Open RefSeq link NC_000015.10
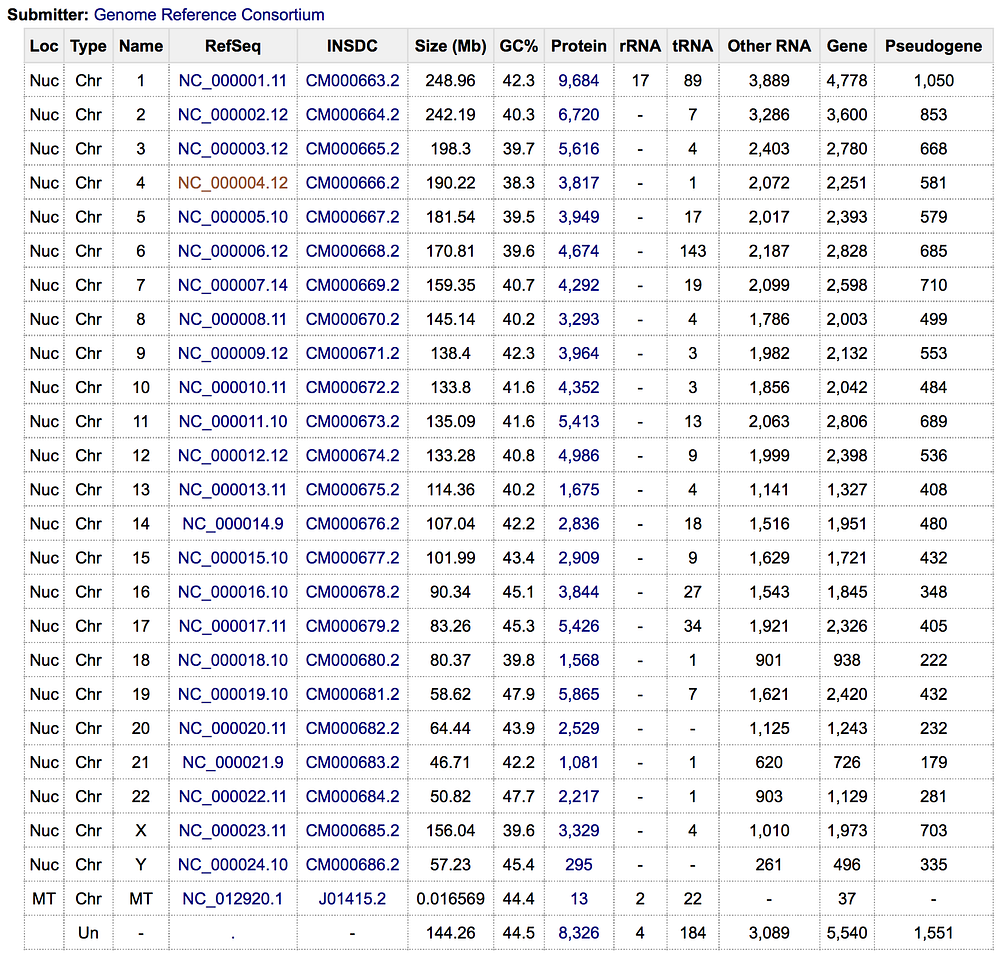Image resolution: width=1000 pixels, height=960 pixels. 233,558
